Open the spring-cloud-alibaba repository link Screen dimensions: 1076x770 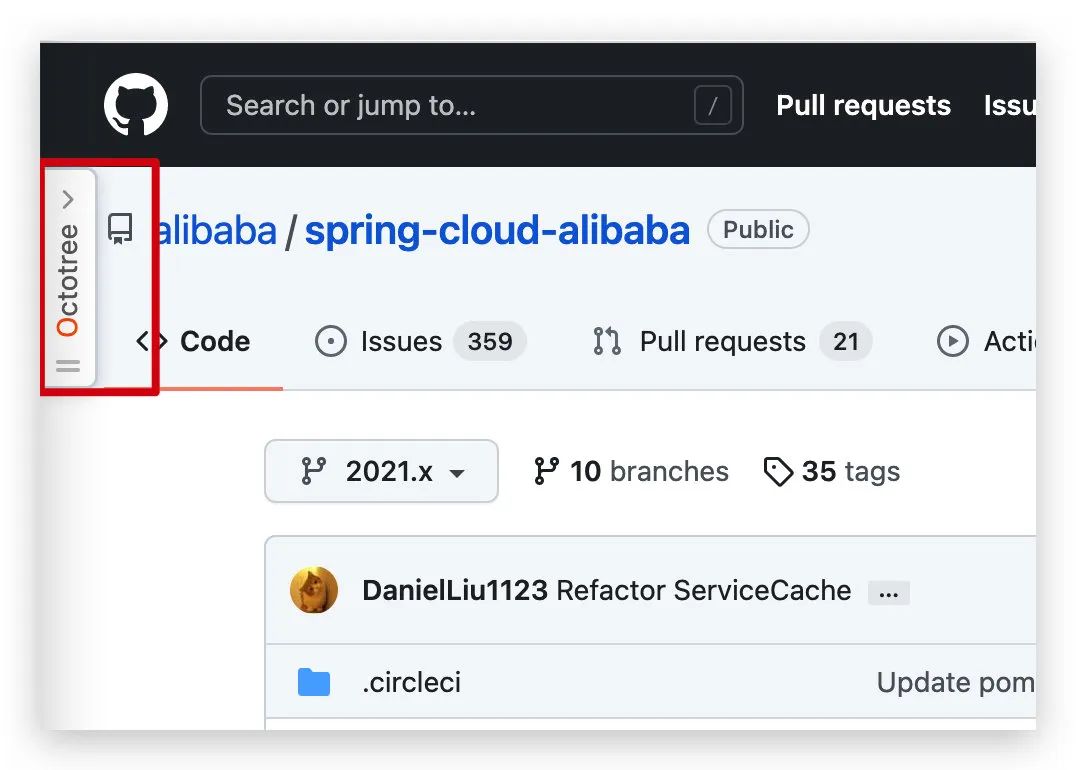click(497, 231)
